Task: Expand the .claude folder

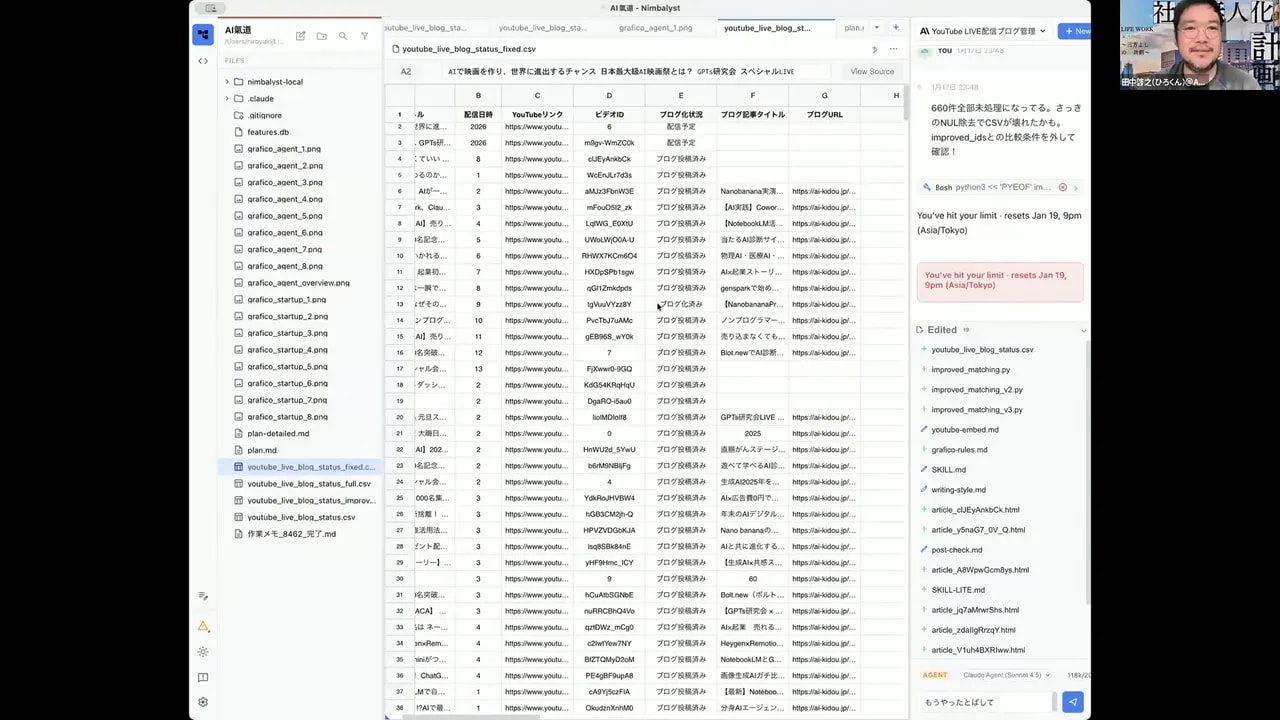Action: pos(227,99)
